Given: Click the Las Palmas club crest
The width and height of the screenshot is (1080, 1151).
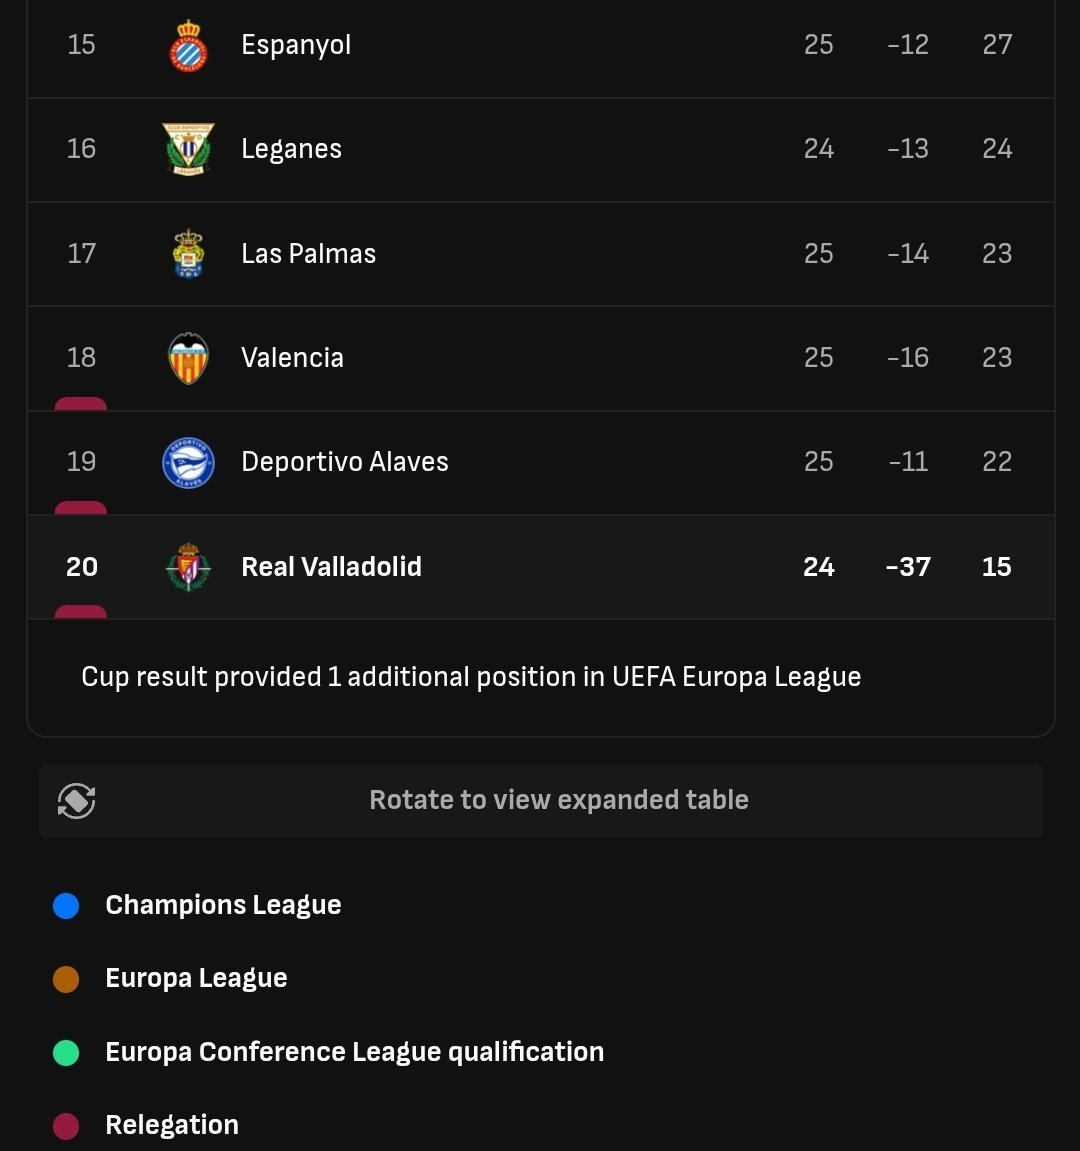Looking at the screenshot, I should pyautogui.click(x=188, y=253).
